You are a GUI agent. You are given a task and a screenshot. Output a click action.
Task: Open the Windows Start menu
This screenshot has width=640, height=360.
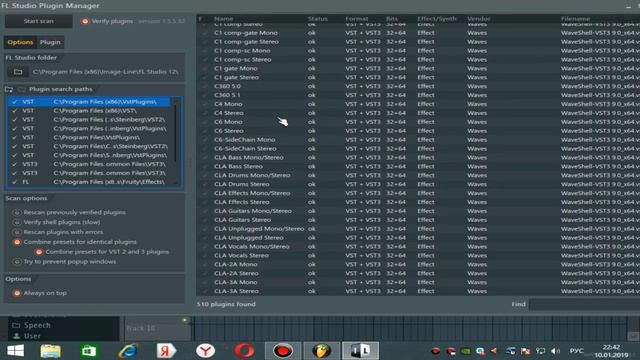16,351
